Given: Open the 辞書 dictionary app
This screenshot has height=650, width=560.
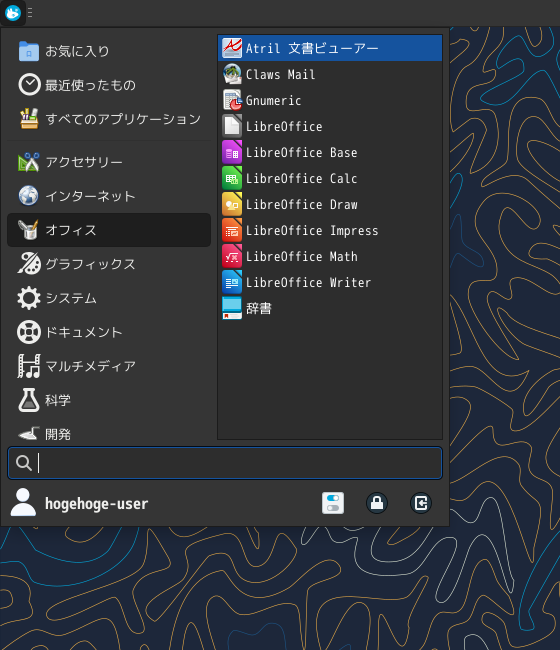Looking at the screenshot, I should pyautogui.click(x=330, y=308).
